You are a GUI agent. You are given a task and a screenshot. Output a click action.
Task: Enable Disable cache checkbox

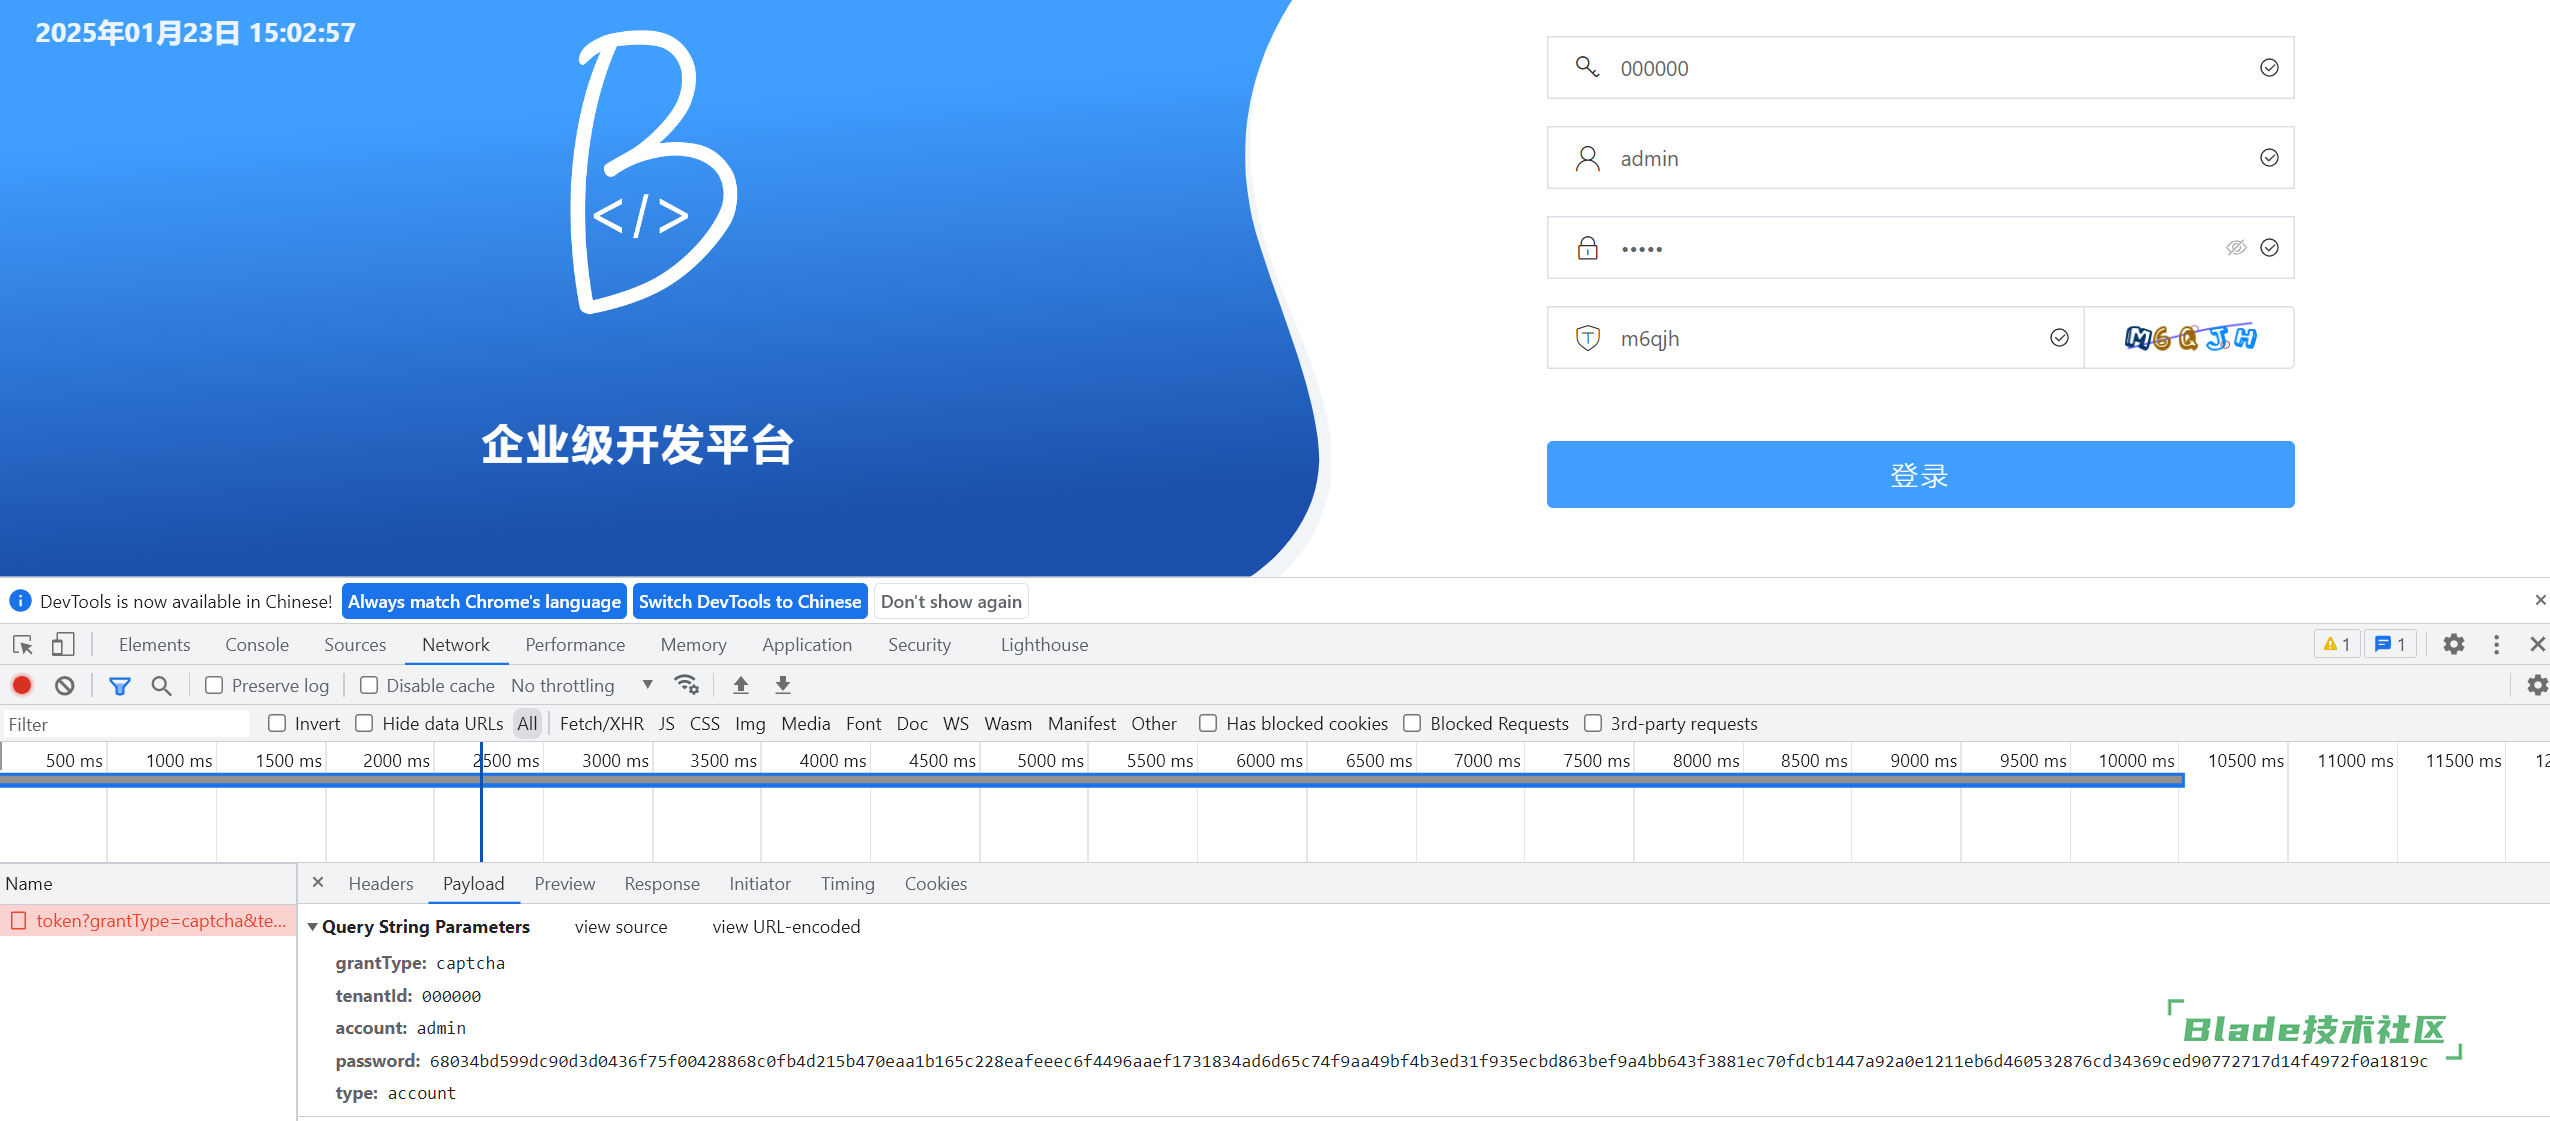pyautogui.click(x=369, y=685)
